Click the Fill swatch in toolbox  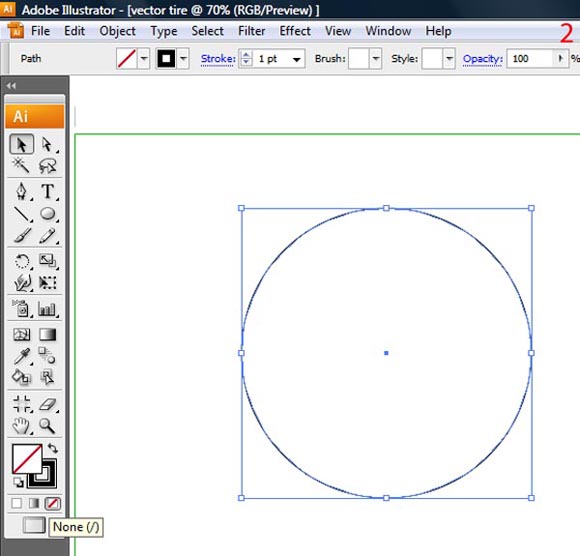pyautogui.click(x=27, y=459)
